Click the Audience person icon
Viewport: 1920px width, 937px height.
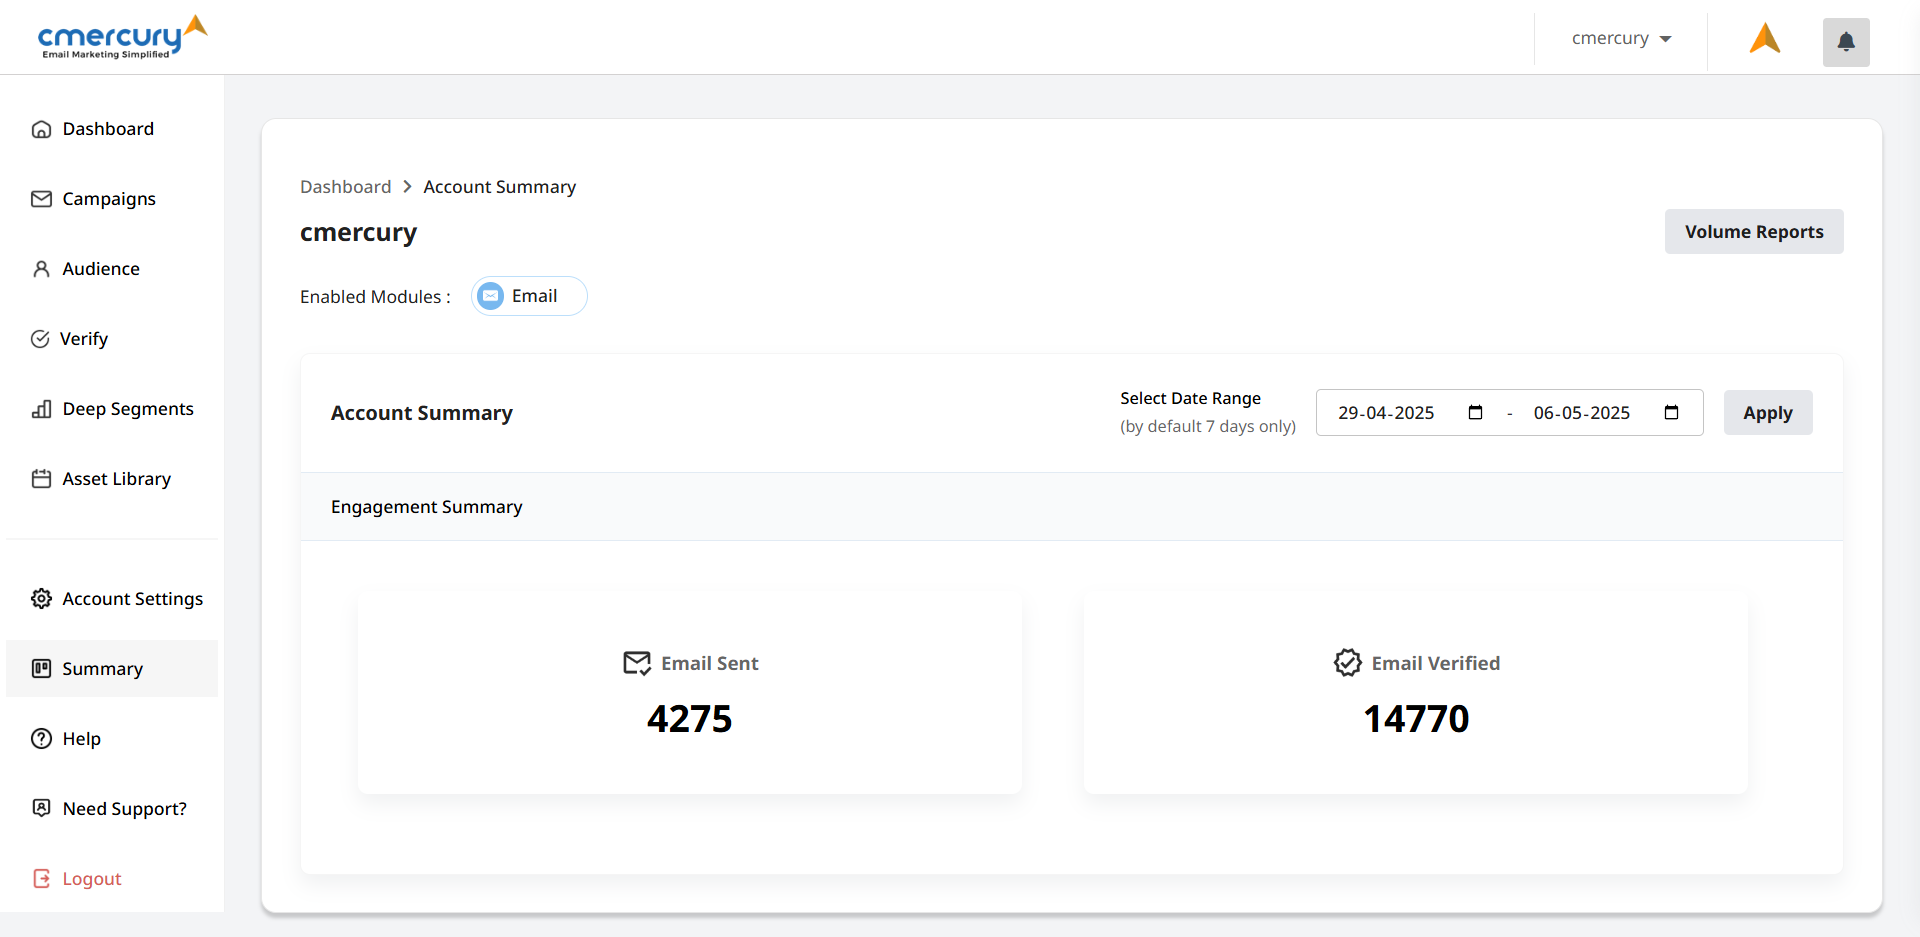[41, 268]
